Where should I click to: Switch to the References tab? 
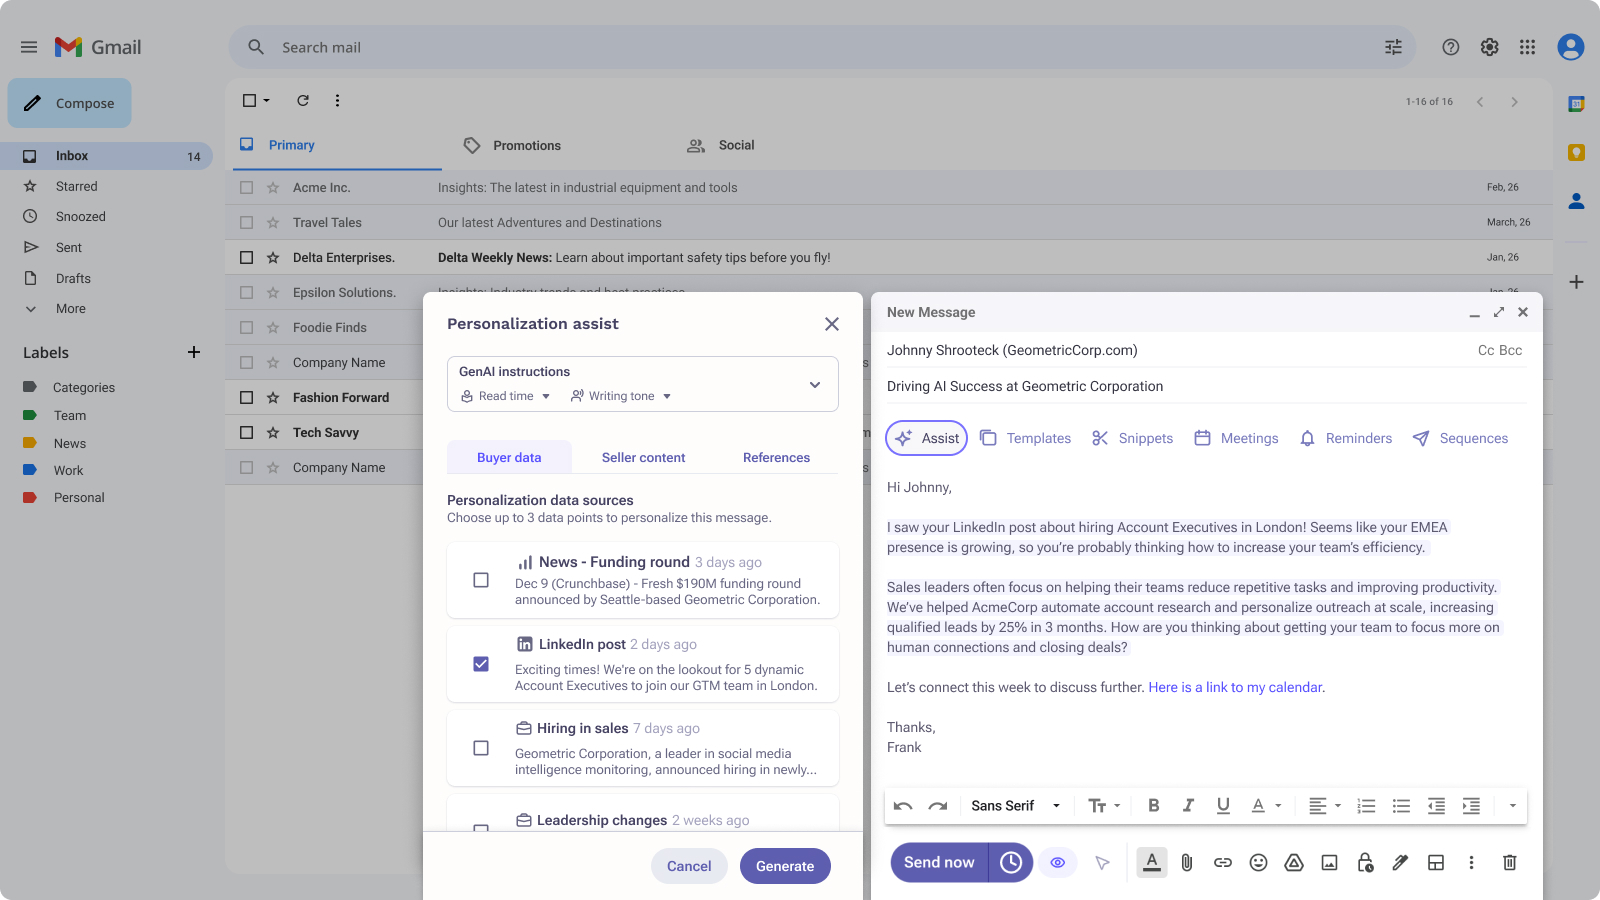pos(776,457)
